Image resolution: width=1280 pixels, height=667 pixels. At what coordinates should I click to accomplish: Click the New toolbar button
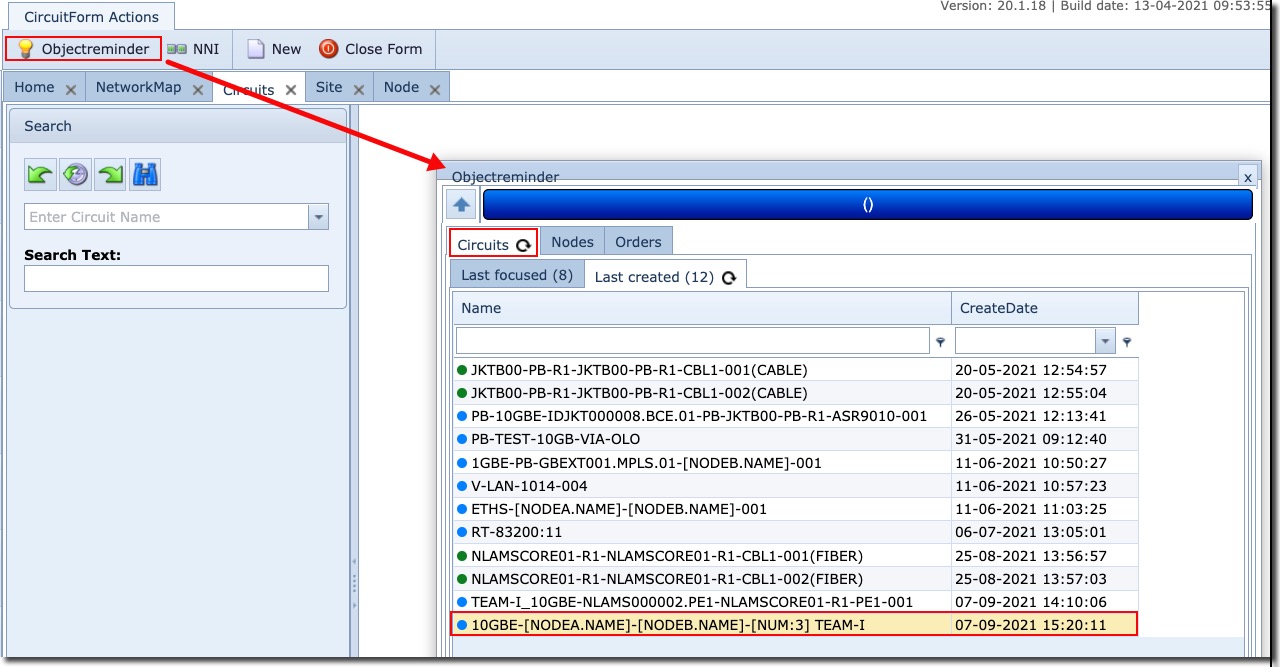(274, 49)
